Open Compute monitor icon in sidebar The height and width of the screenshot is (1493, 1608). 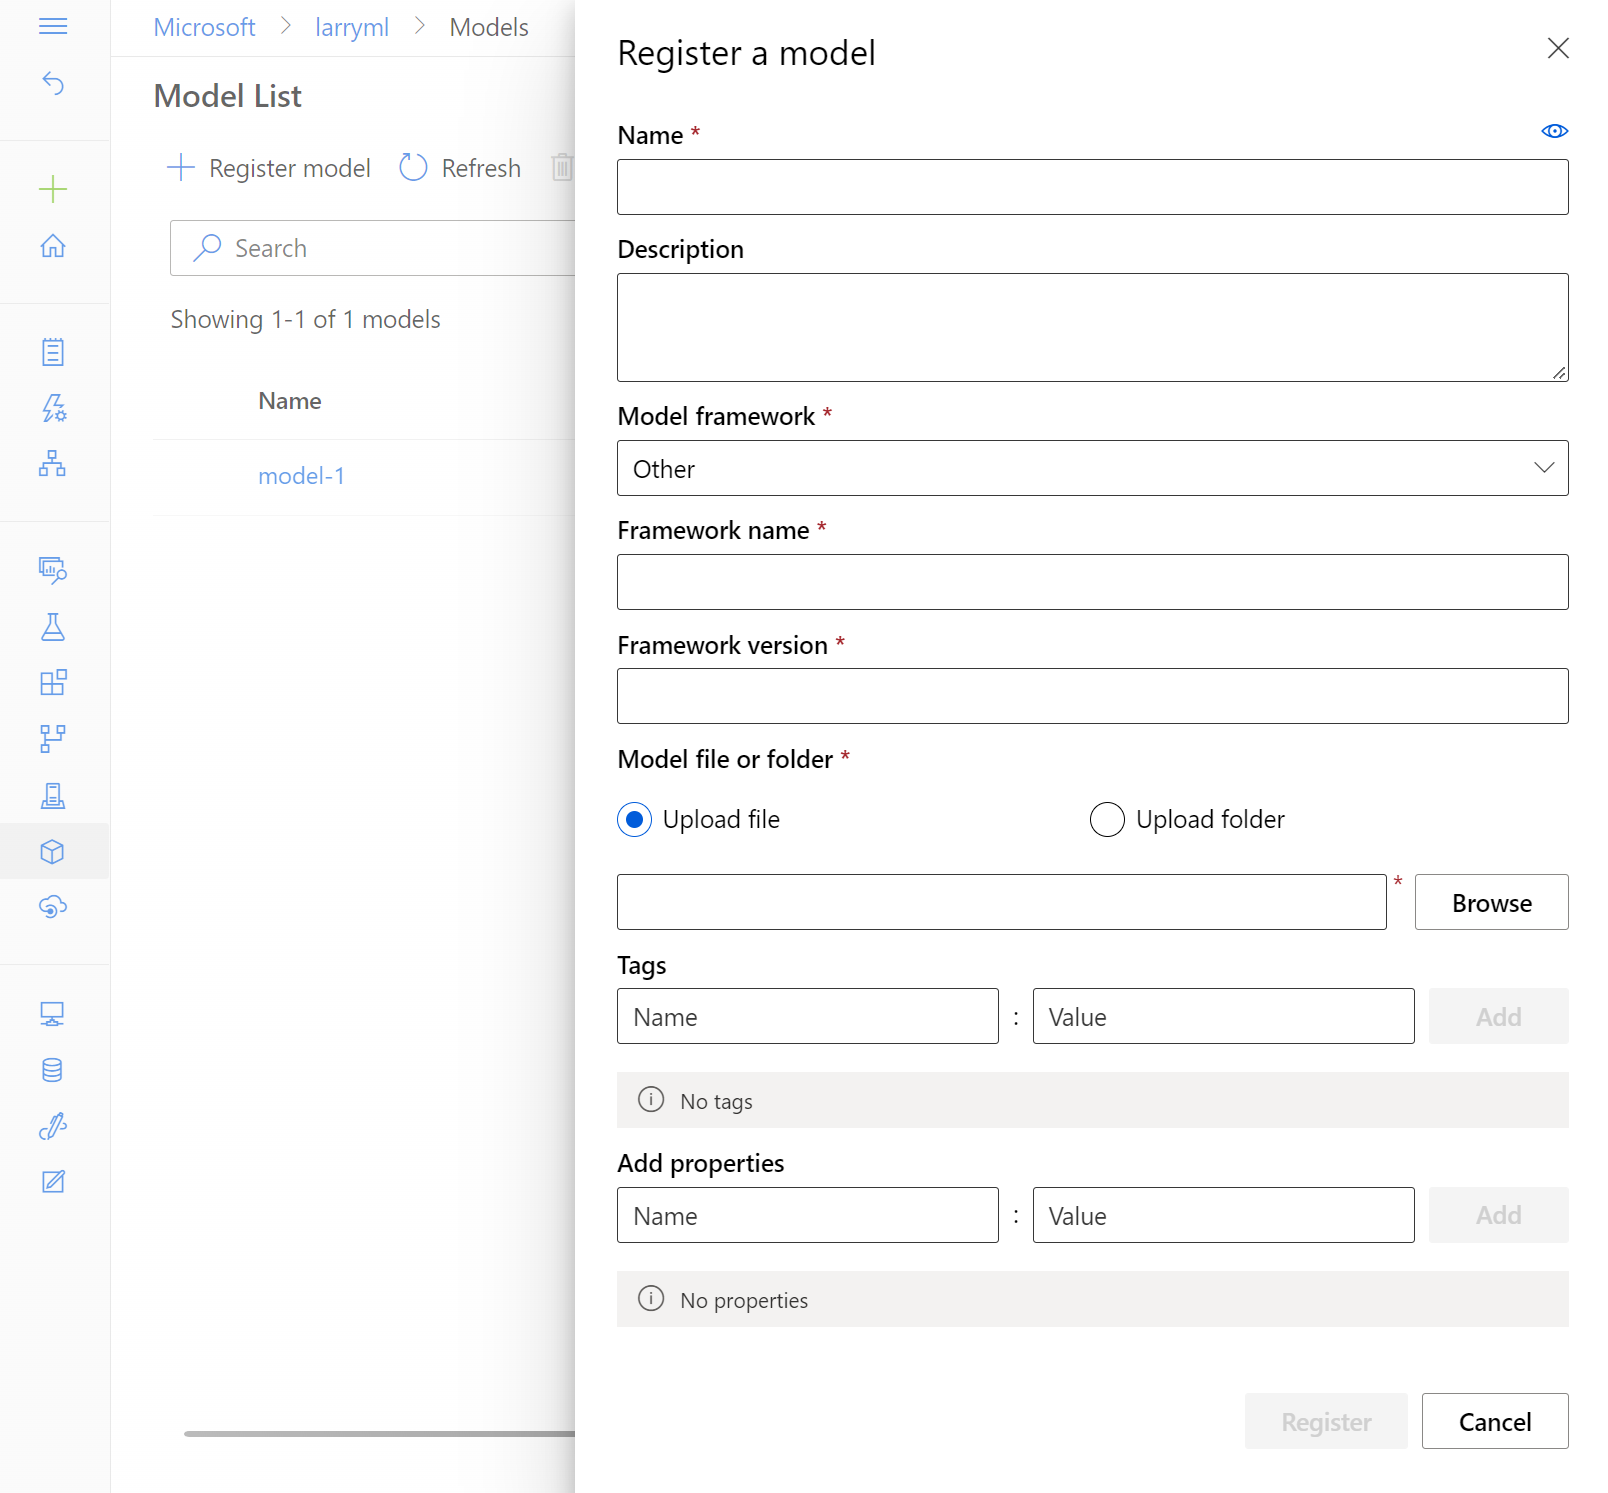click(53, 1014)
